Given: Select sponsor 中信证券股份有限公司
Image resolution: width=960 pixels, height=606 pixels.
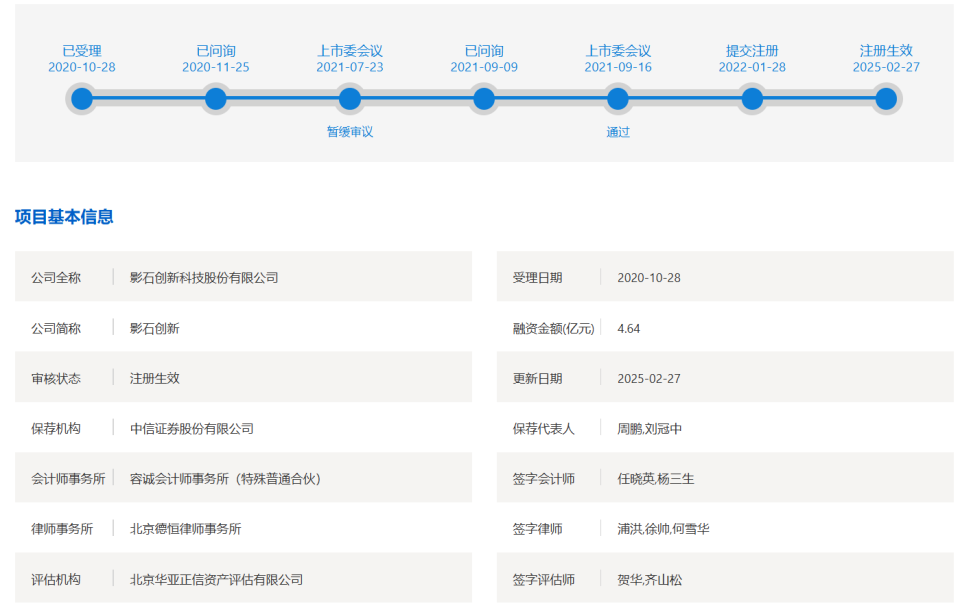Looking at the screenshot, I should pos(192,429).
